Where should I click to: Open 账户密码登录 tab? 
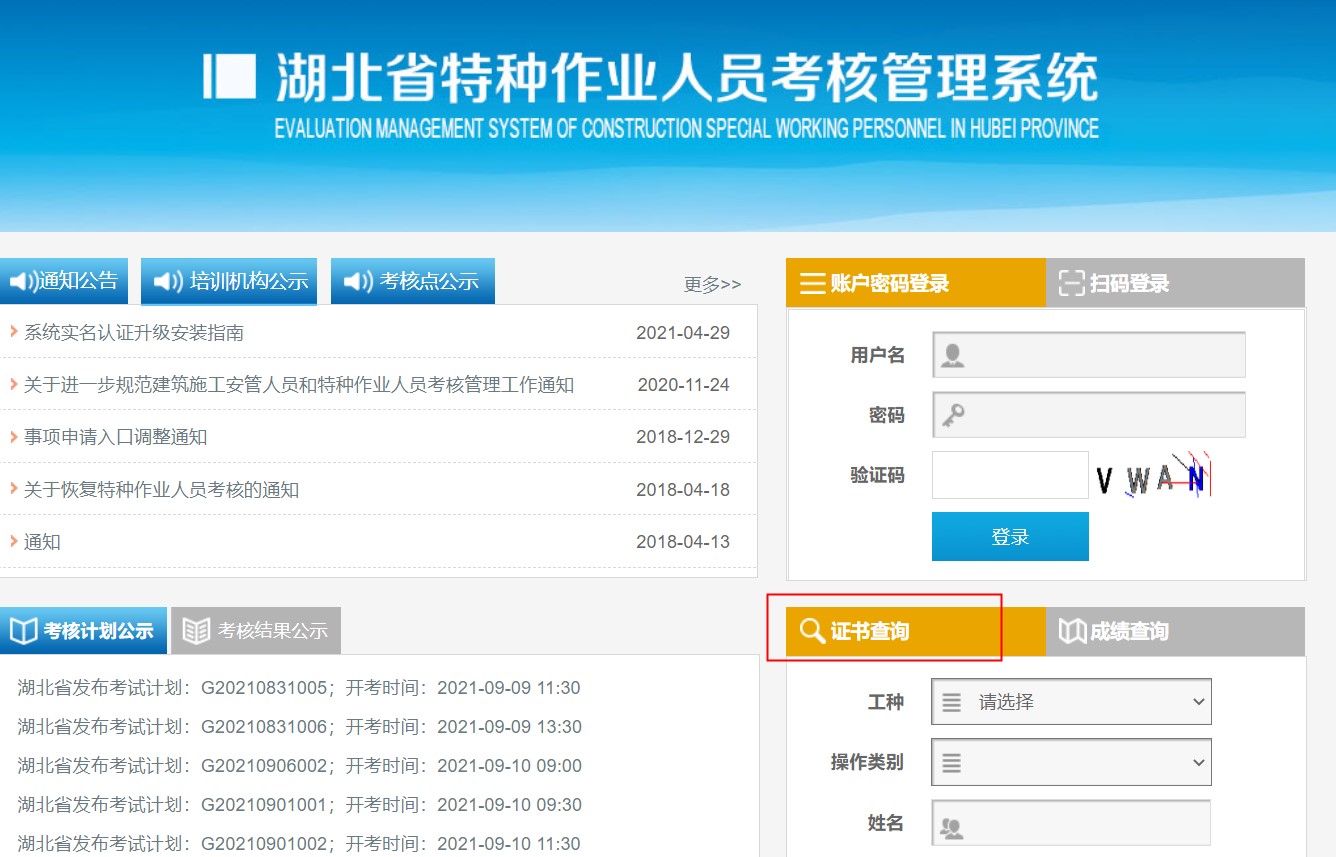point(916,283)
